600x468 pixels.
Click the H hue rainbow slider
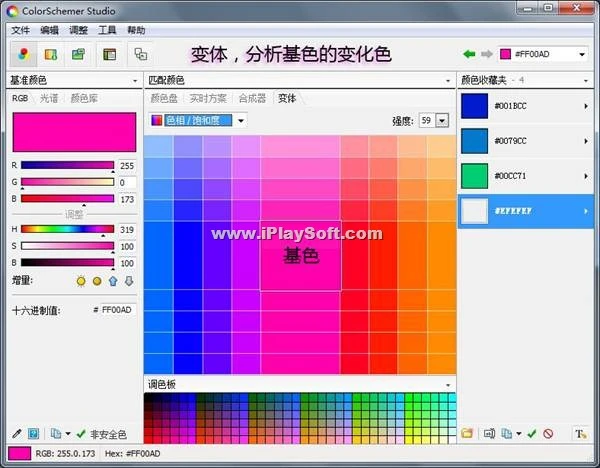click(x=67, y=229)
